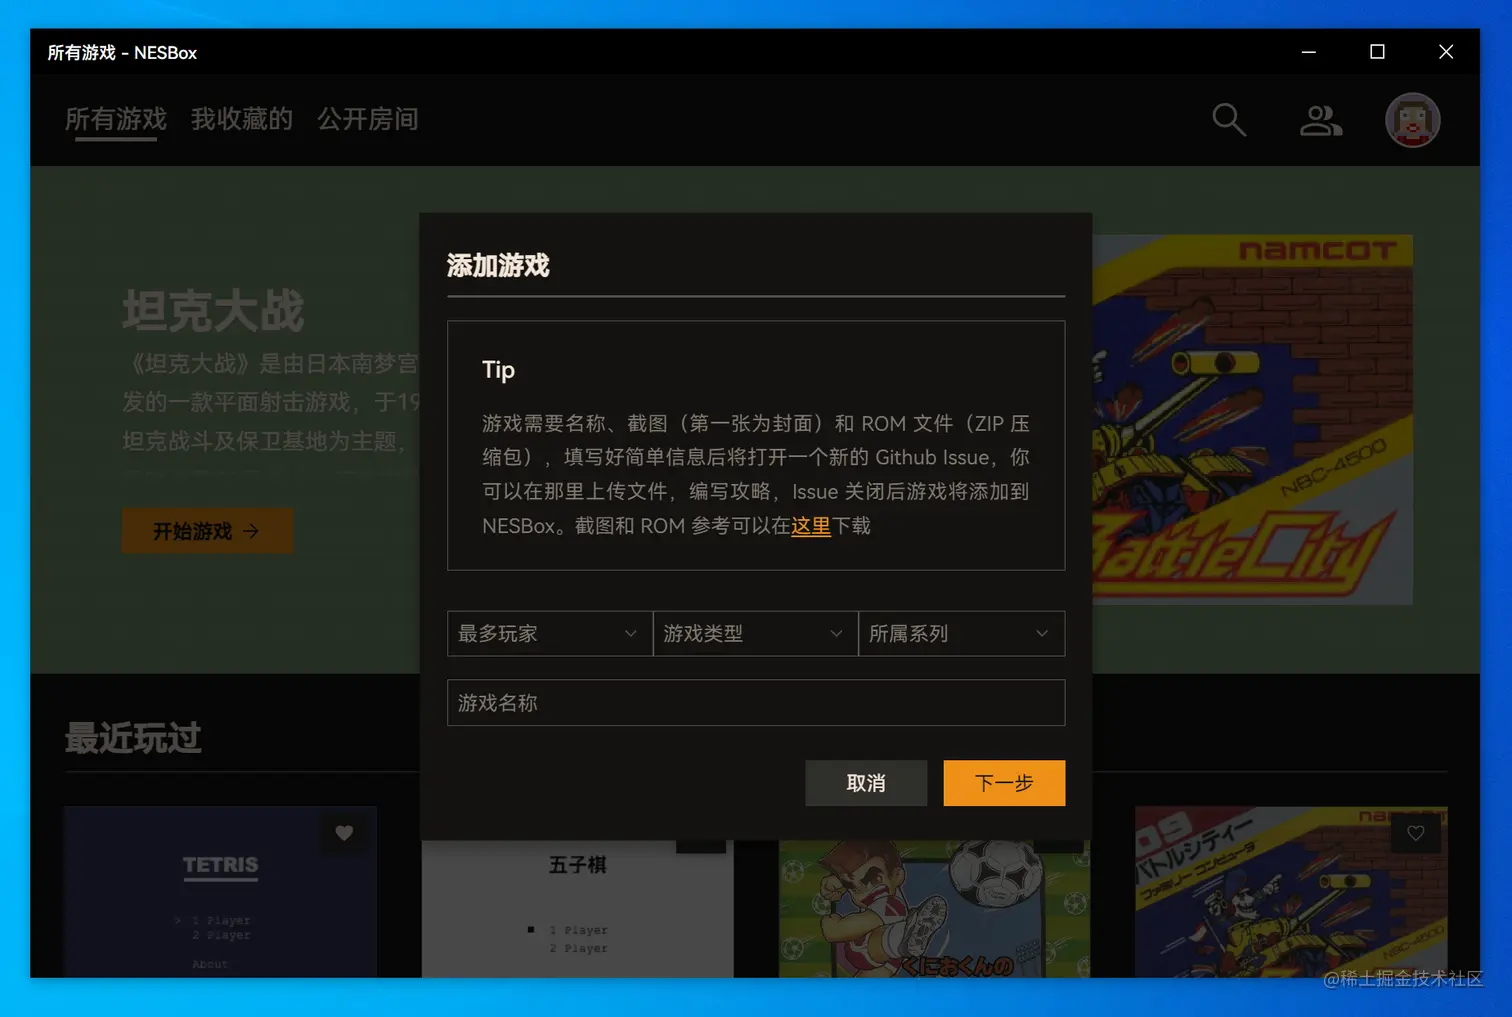The height and width of the screenshot is (1017, 1512).
Task: Click the namcot Battle City banner cover
Action: click(1252, 419)
